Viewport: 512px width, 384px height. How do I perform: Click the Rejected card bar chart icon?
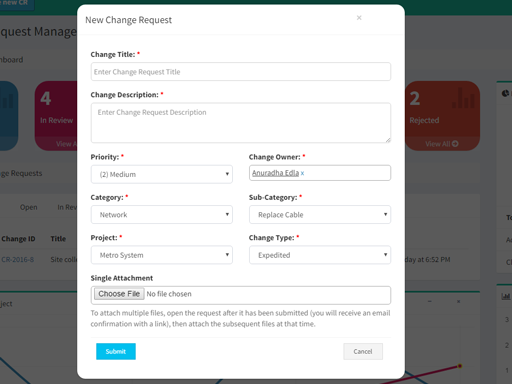(x=463, y=98)
